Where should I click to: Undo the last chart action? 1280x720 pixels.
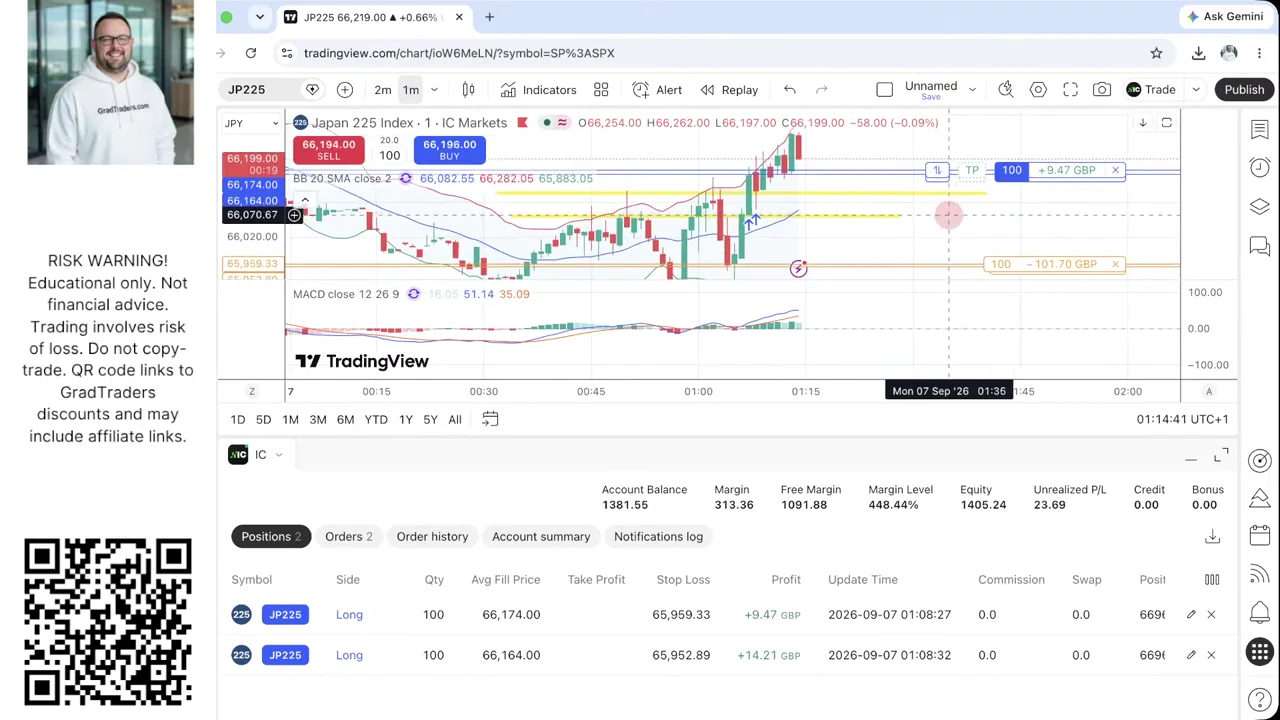point(789,90)
